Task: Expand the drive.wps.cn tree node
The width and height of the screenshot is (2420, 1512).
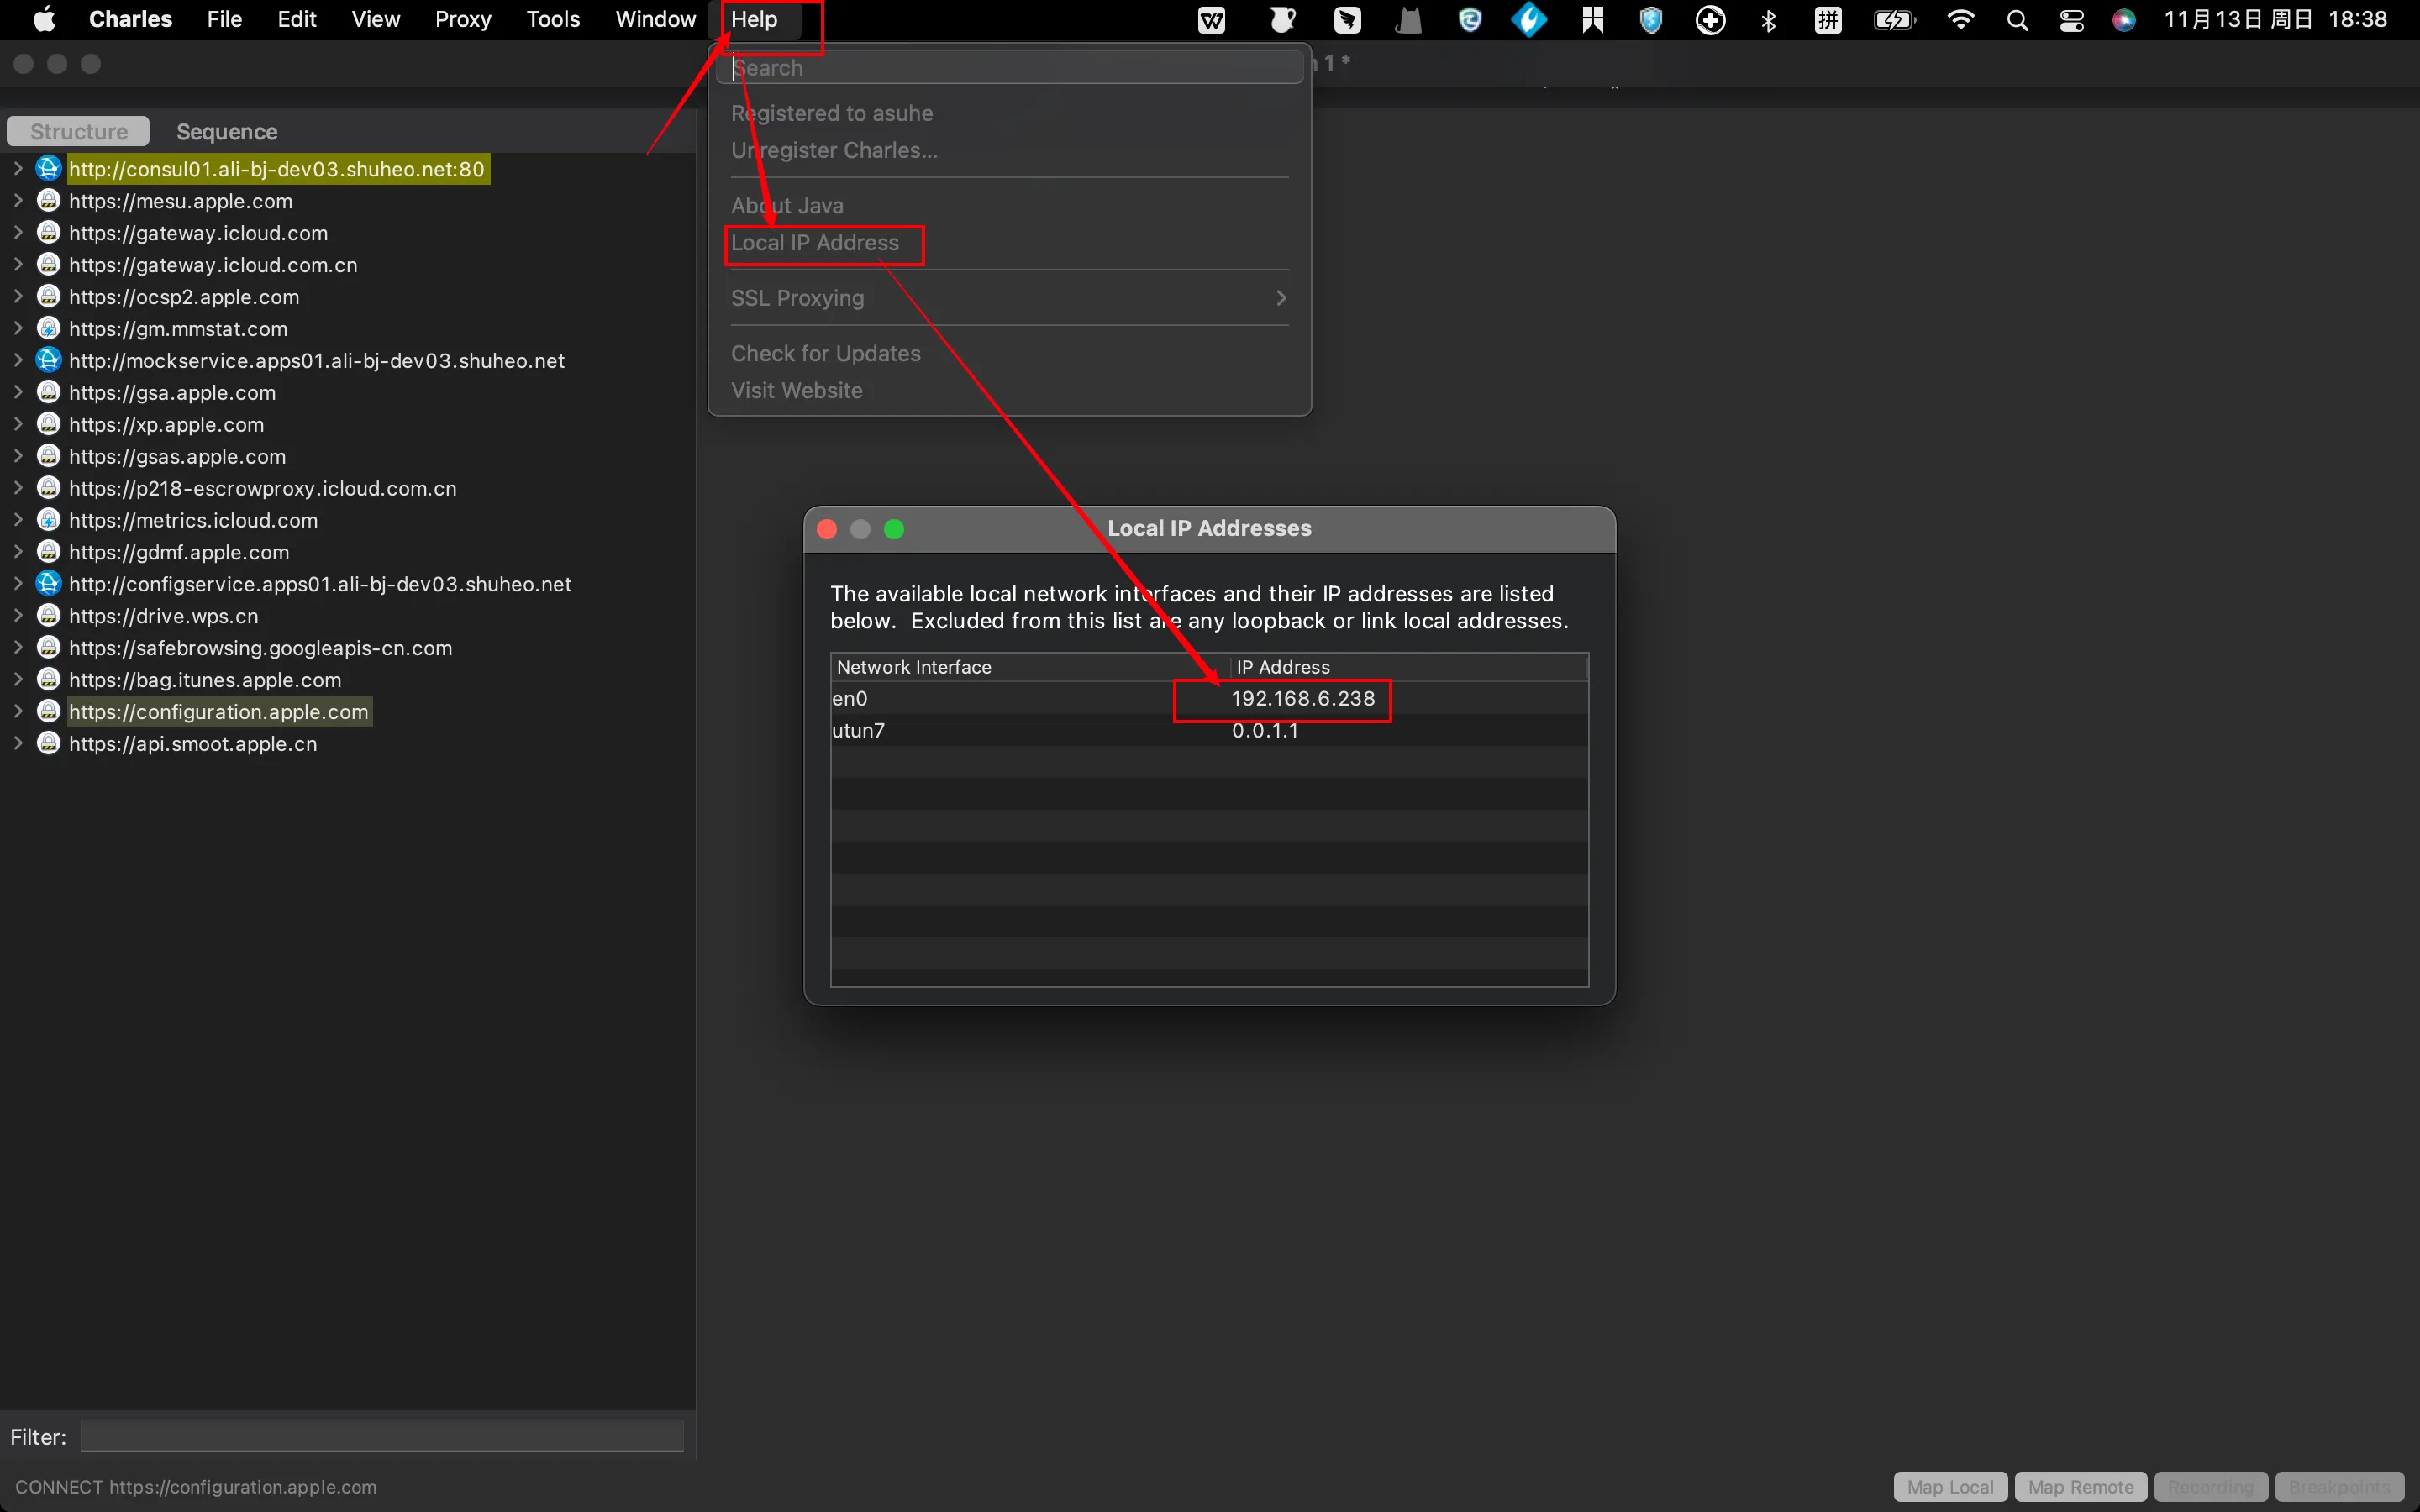Action: [18, 615]
